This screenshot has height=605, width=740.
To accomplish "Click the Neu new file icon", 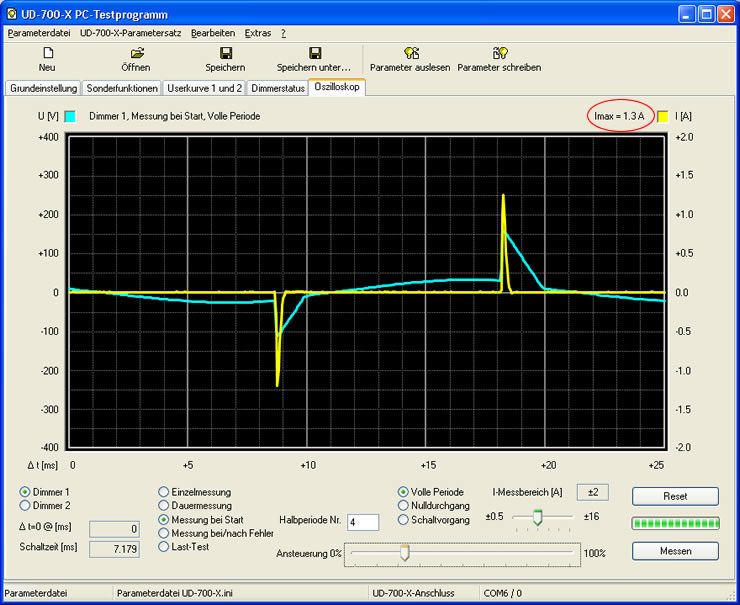I will tap(47, 53).
